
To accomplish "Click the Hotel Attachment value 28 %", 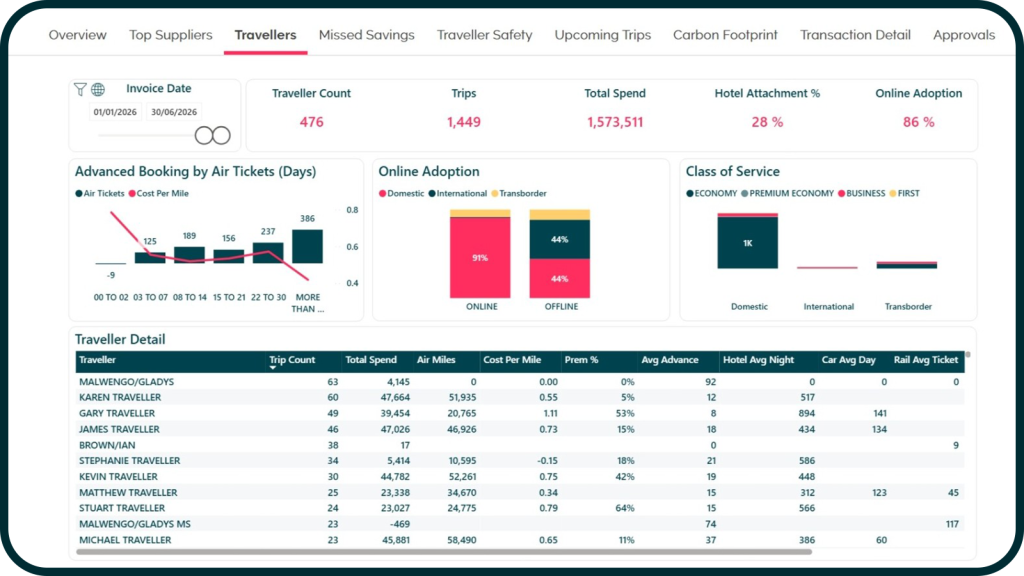I will coord(767,122).
